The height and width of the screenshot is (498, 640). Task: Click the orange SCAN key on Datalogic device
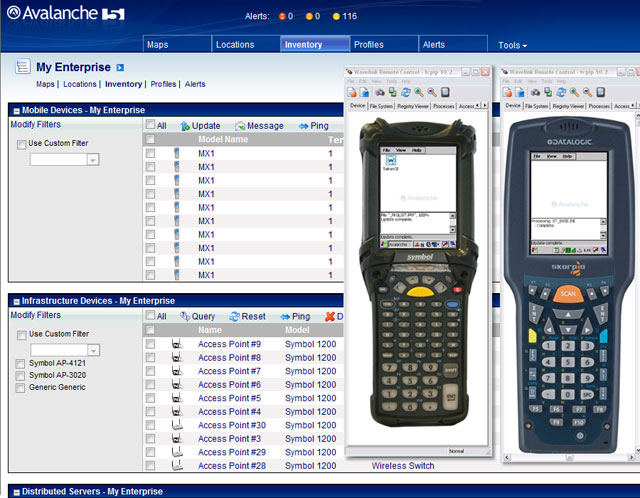pos(566,294)
